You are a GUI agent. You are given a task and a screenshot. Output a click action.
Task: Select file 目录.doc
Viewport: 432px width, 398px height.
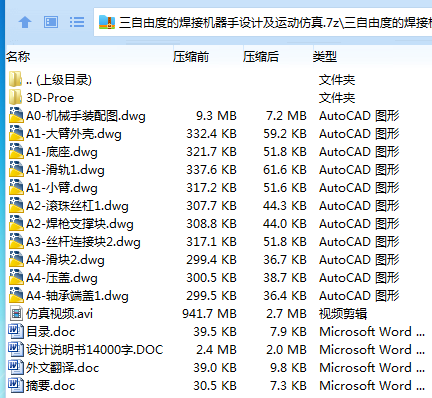tap(50, 332)
